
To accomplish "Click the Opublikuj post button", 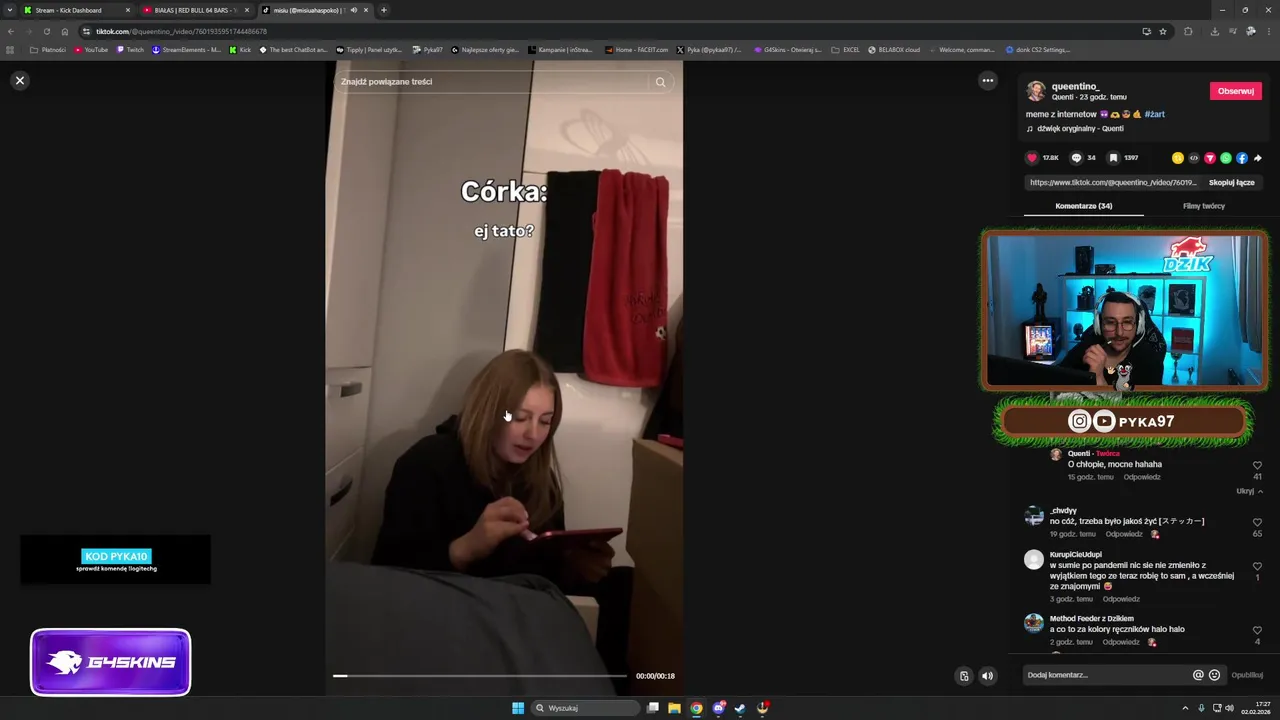I will (x=1247, y=675).
